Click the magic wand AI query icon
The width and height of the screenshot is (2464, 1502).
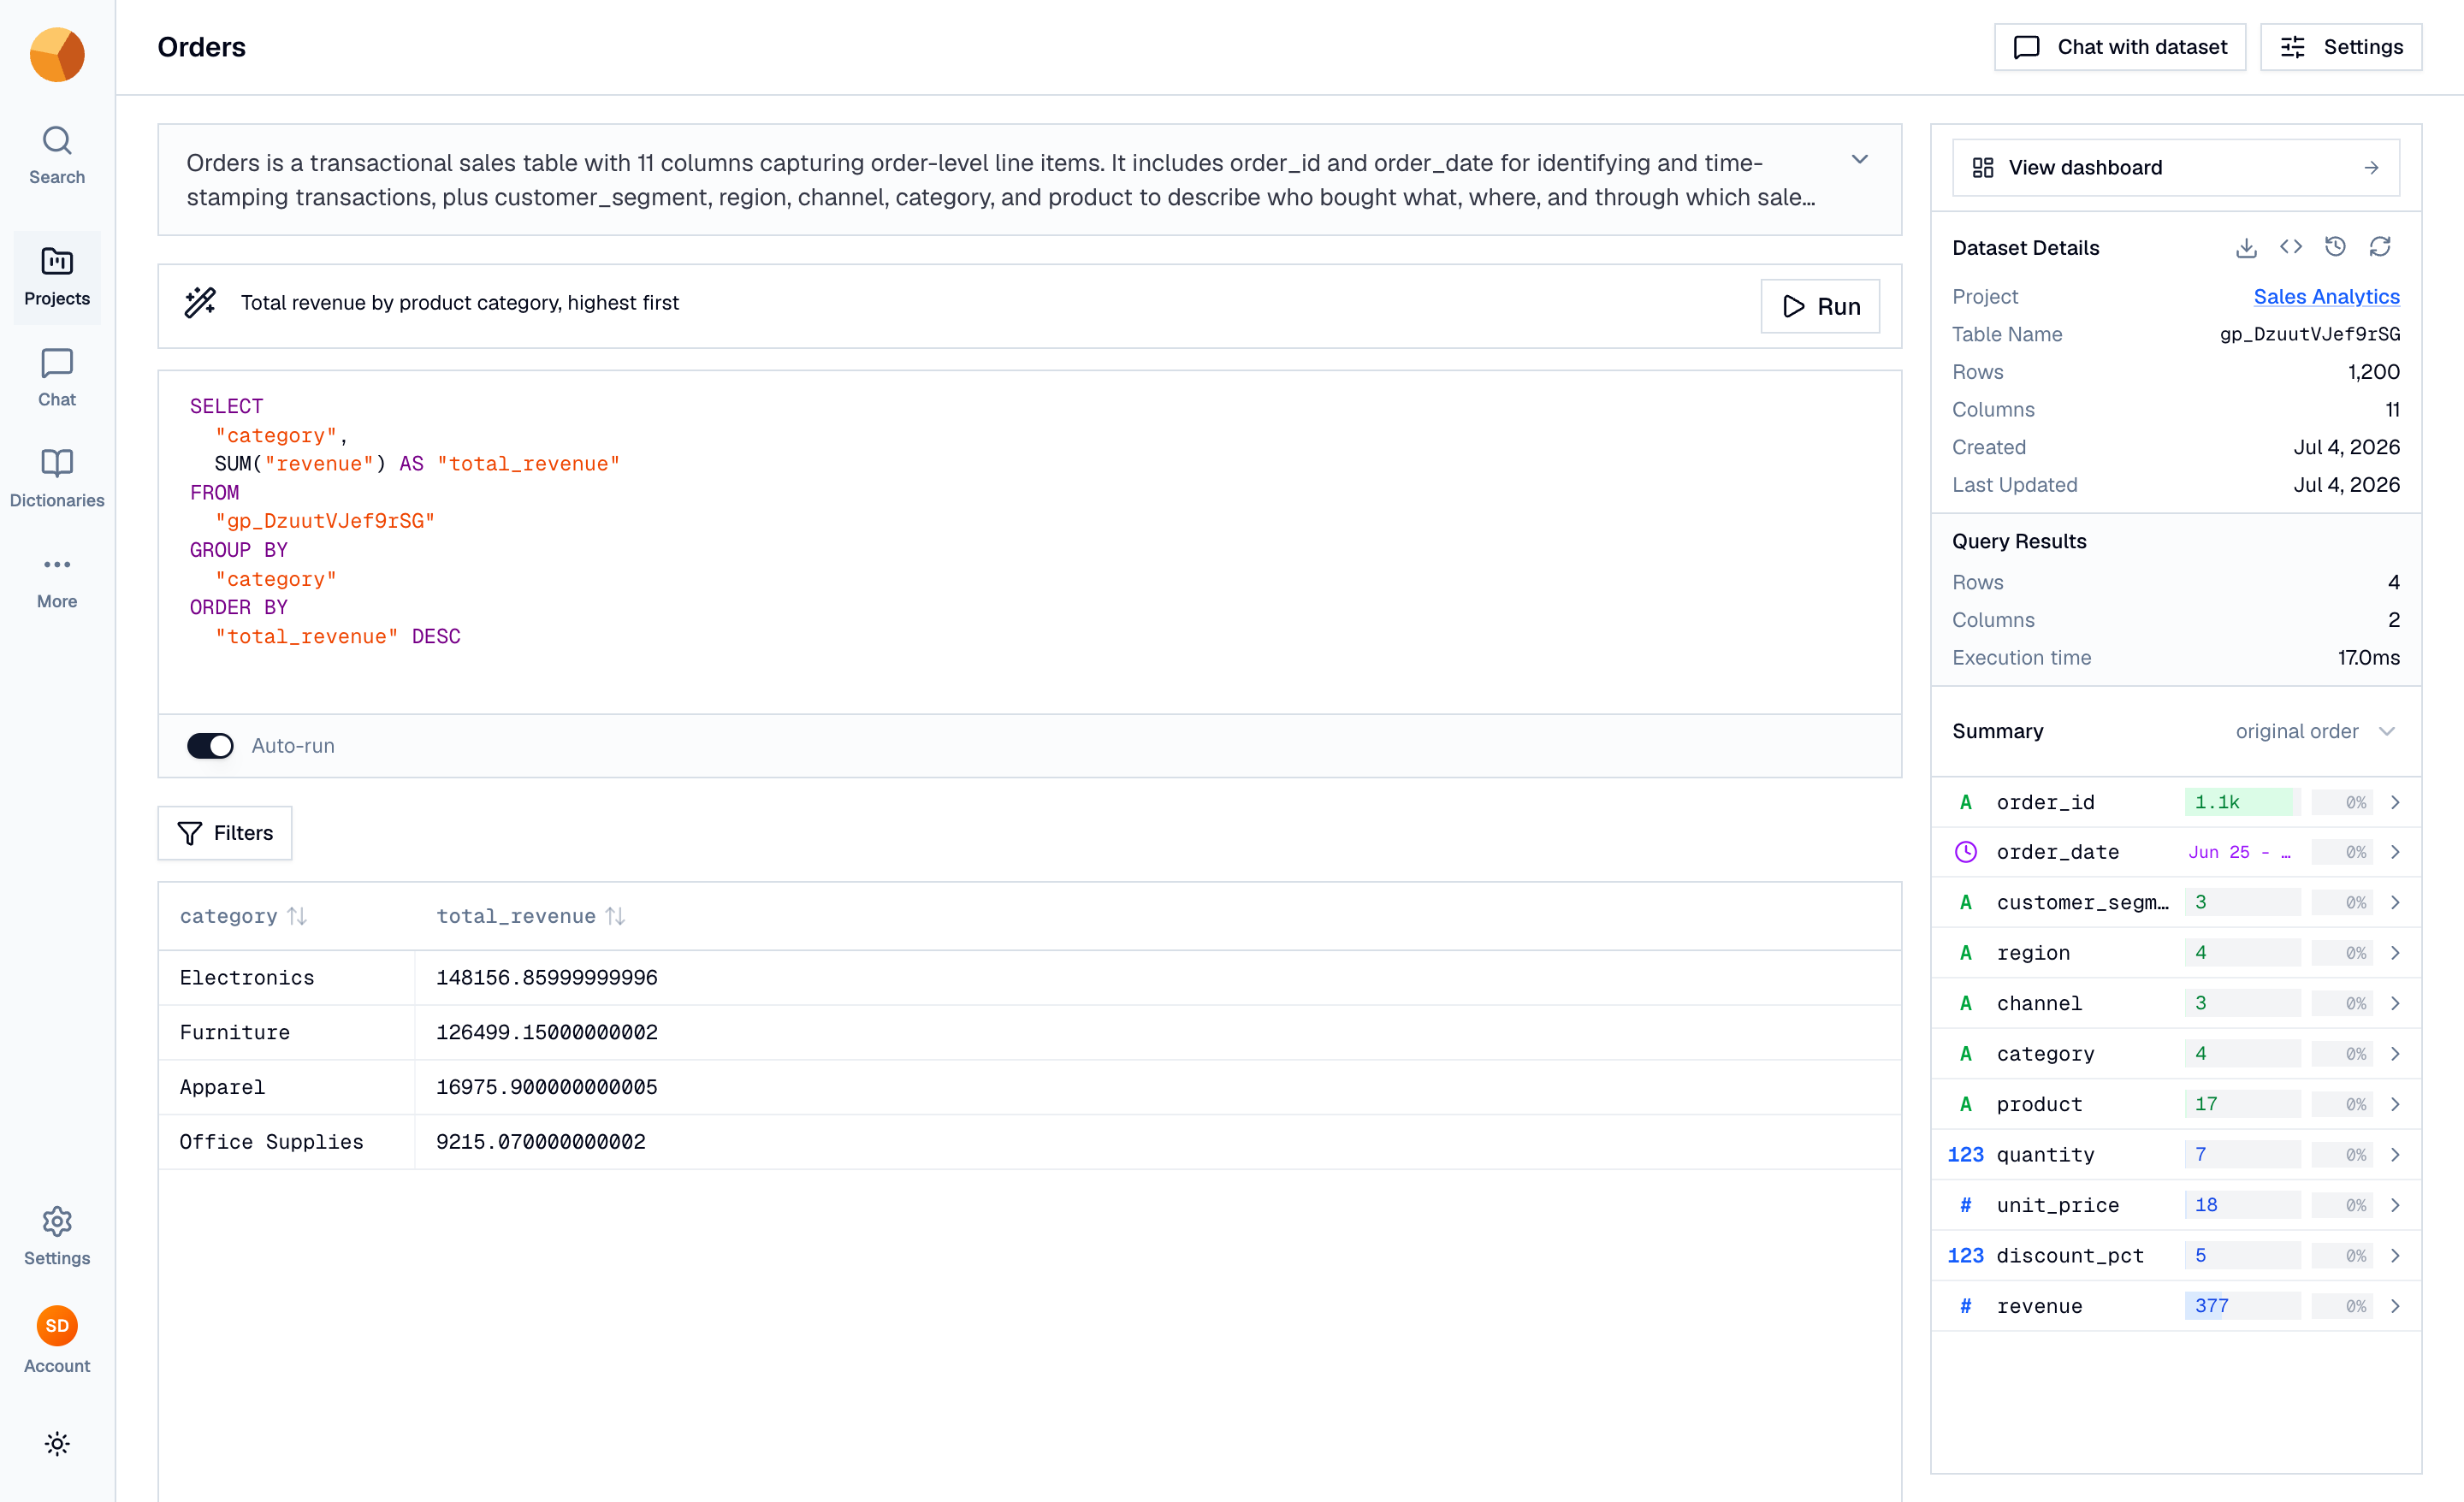click(200, 303)
